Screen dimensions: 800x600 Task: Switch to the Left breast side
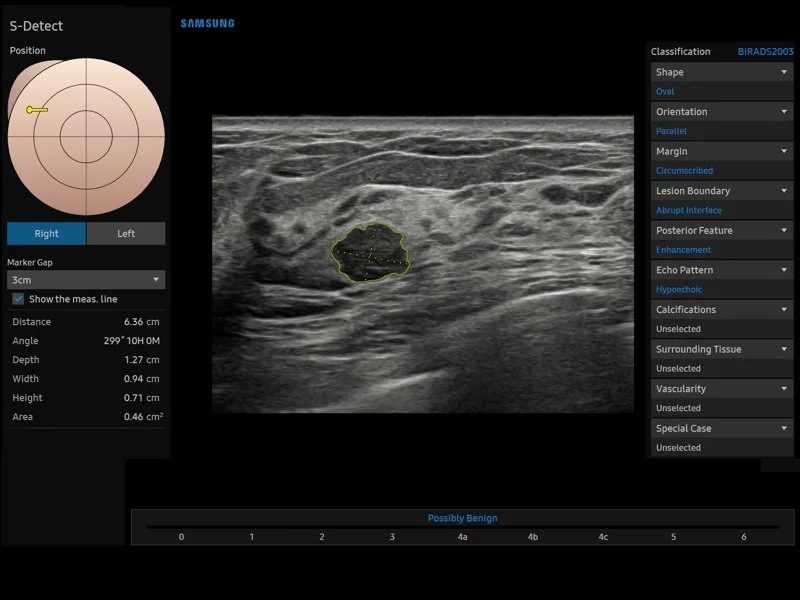click(x=126, y=234)
